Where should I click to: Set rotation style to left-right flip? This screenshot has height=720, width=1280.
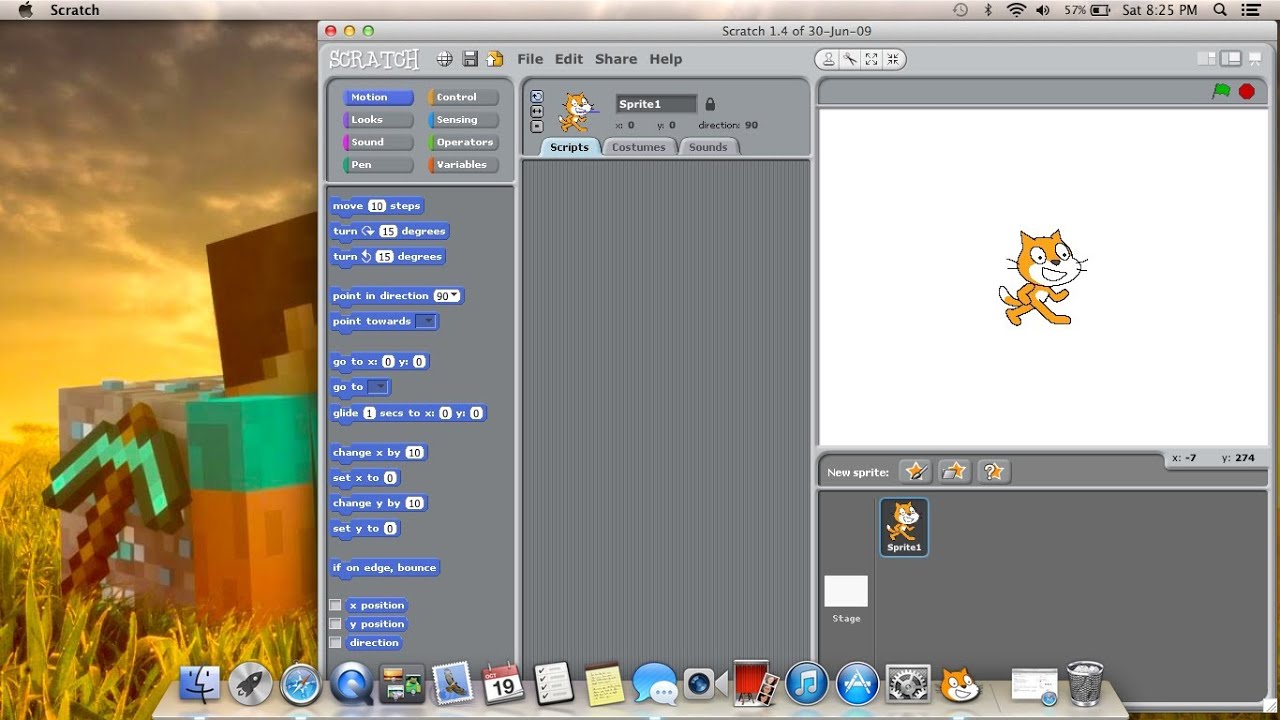click(537, 112)
